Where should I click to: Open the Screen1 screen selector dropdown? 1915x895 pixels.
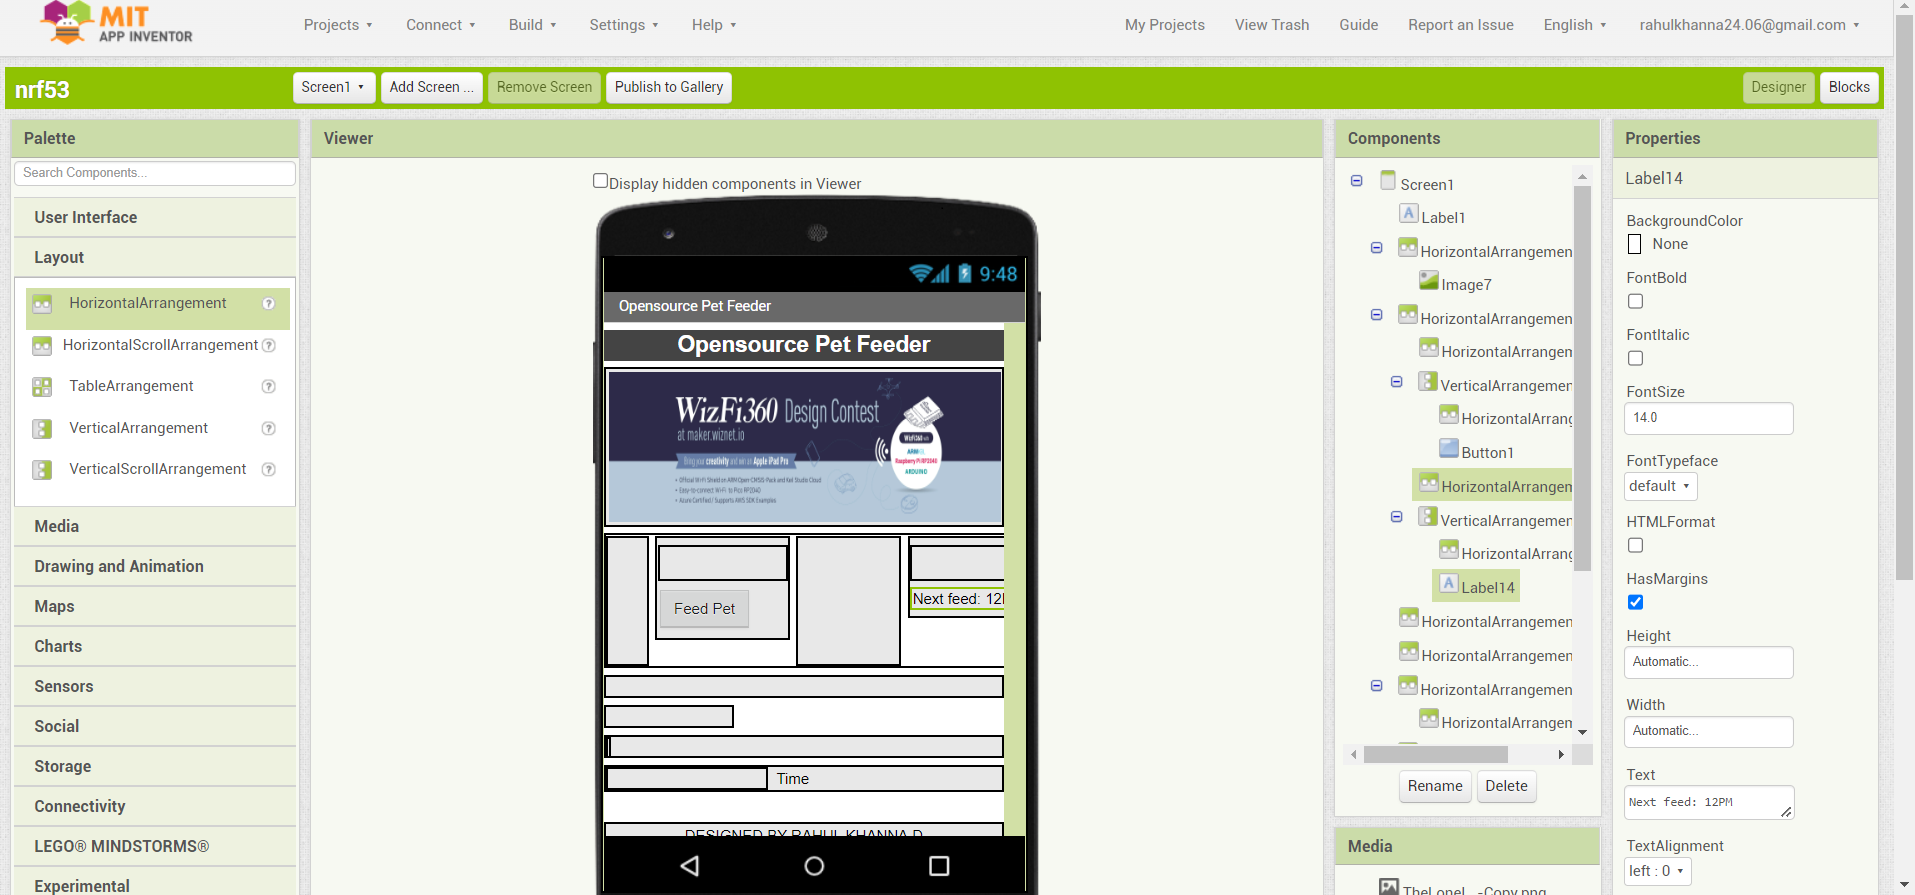(334, 87)
